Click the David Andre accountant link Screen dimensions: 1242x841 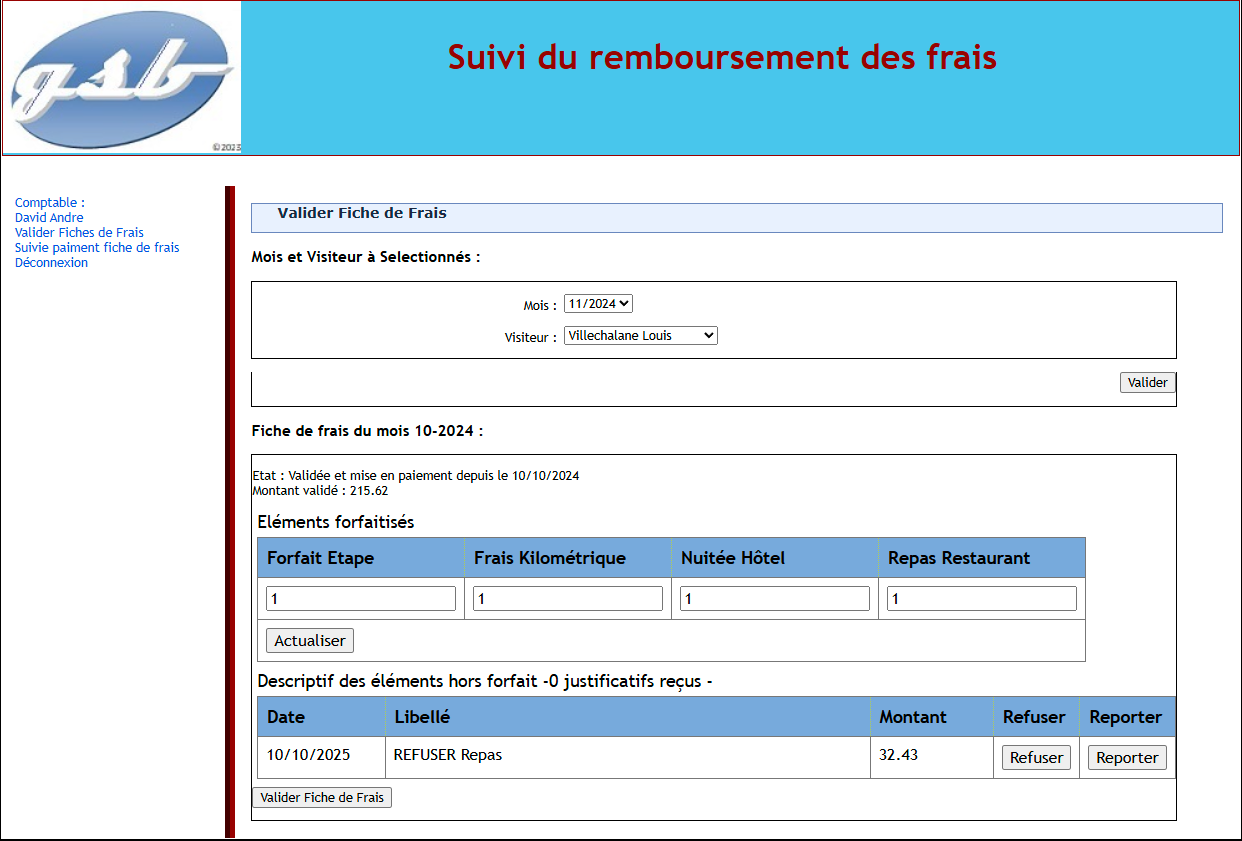pos(49,217)
